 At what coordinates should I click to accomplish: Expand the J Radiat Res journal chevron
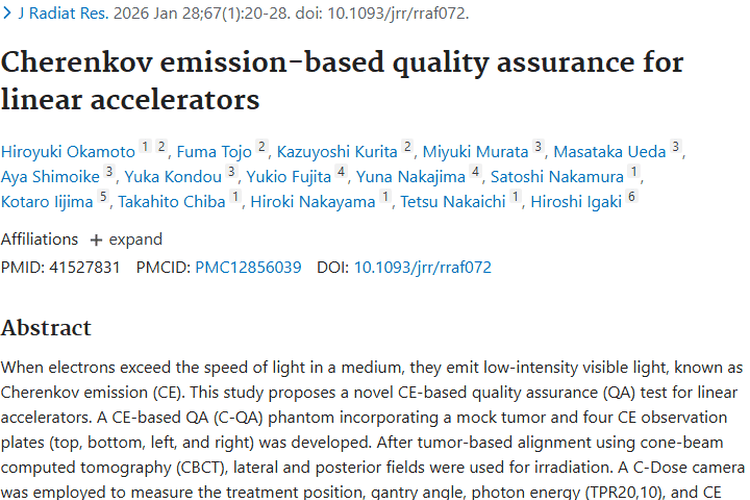(x=8, y=14)
